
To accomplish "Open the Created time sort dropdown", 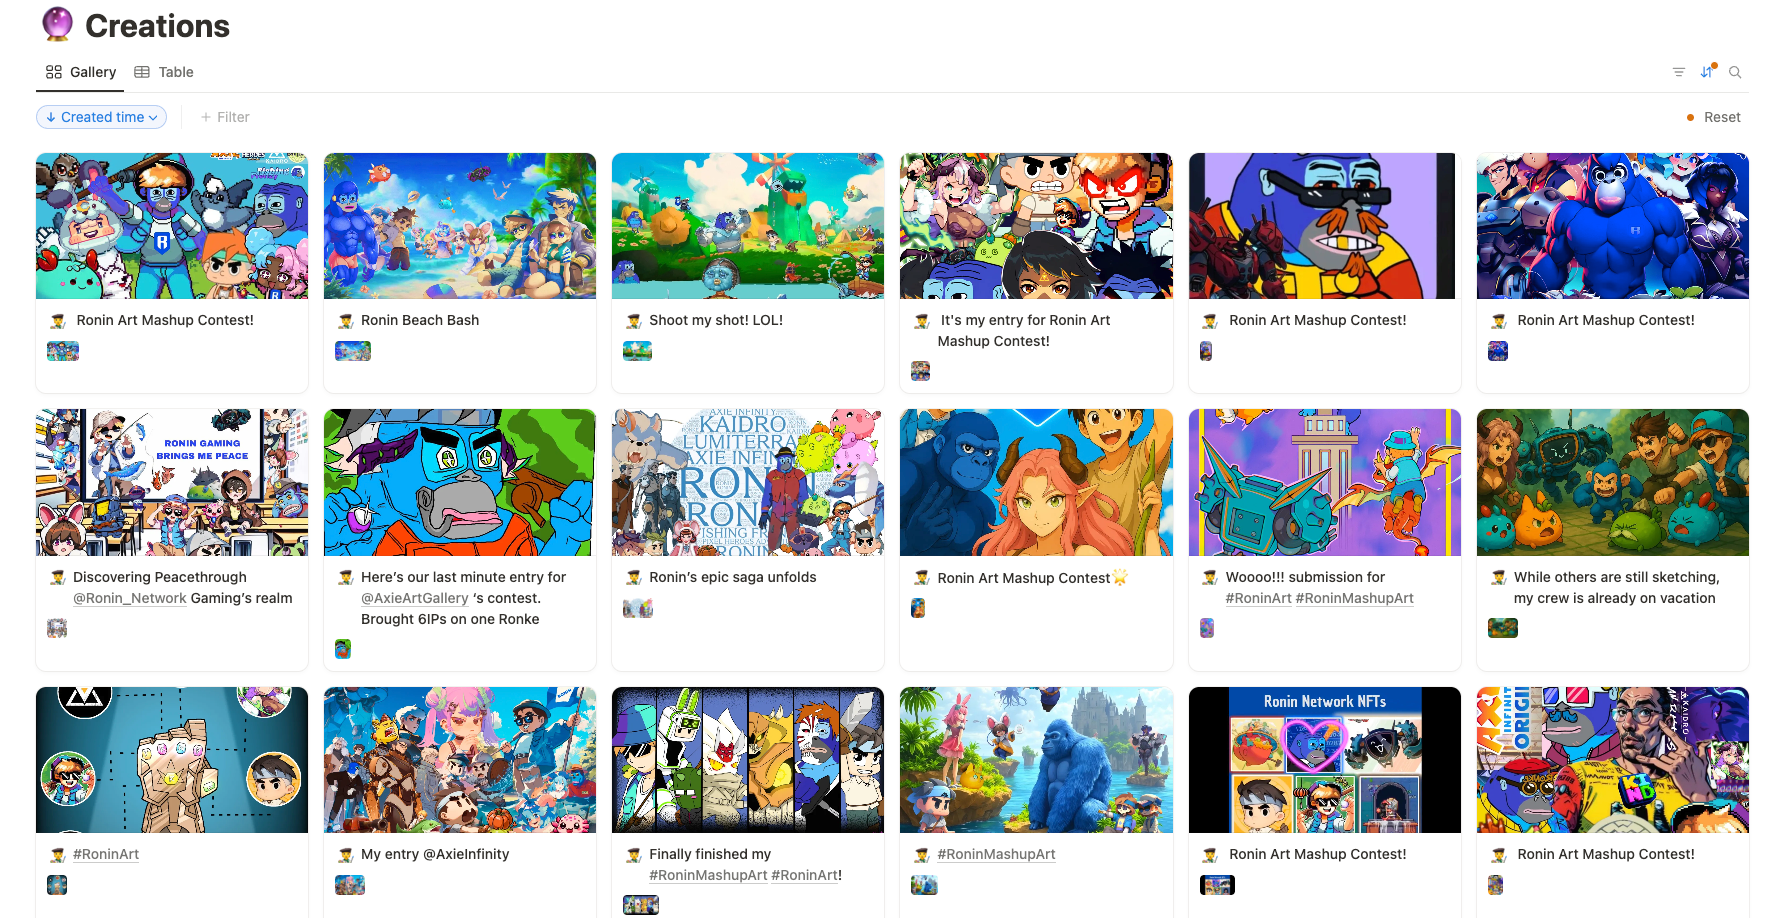I will 101,117.
